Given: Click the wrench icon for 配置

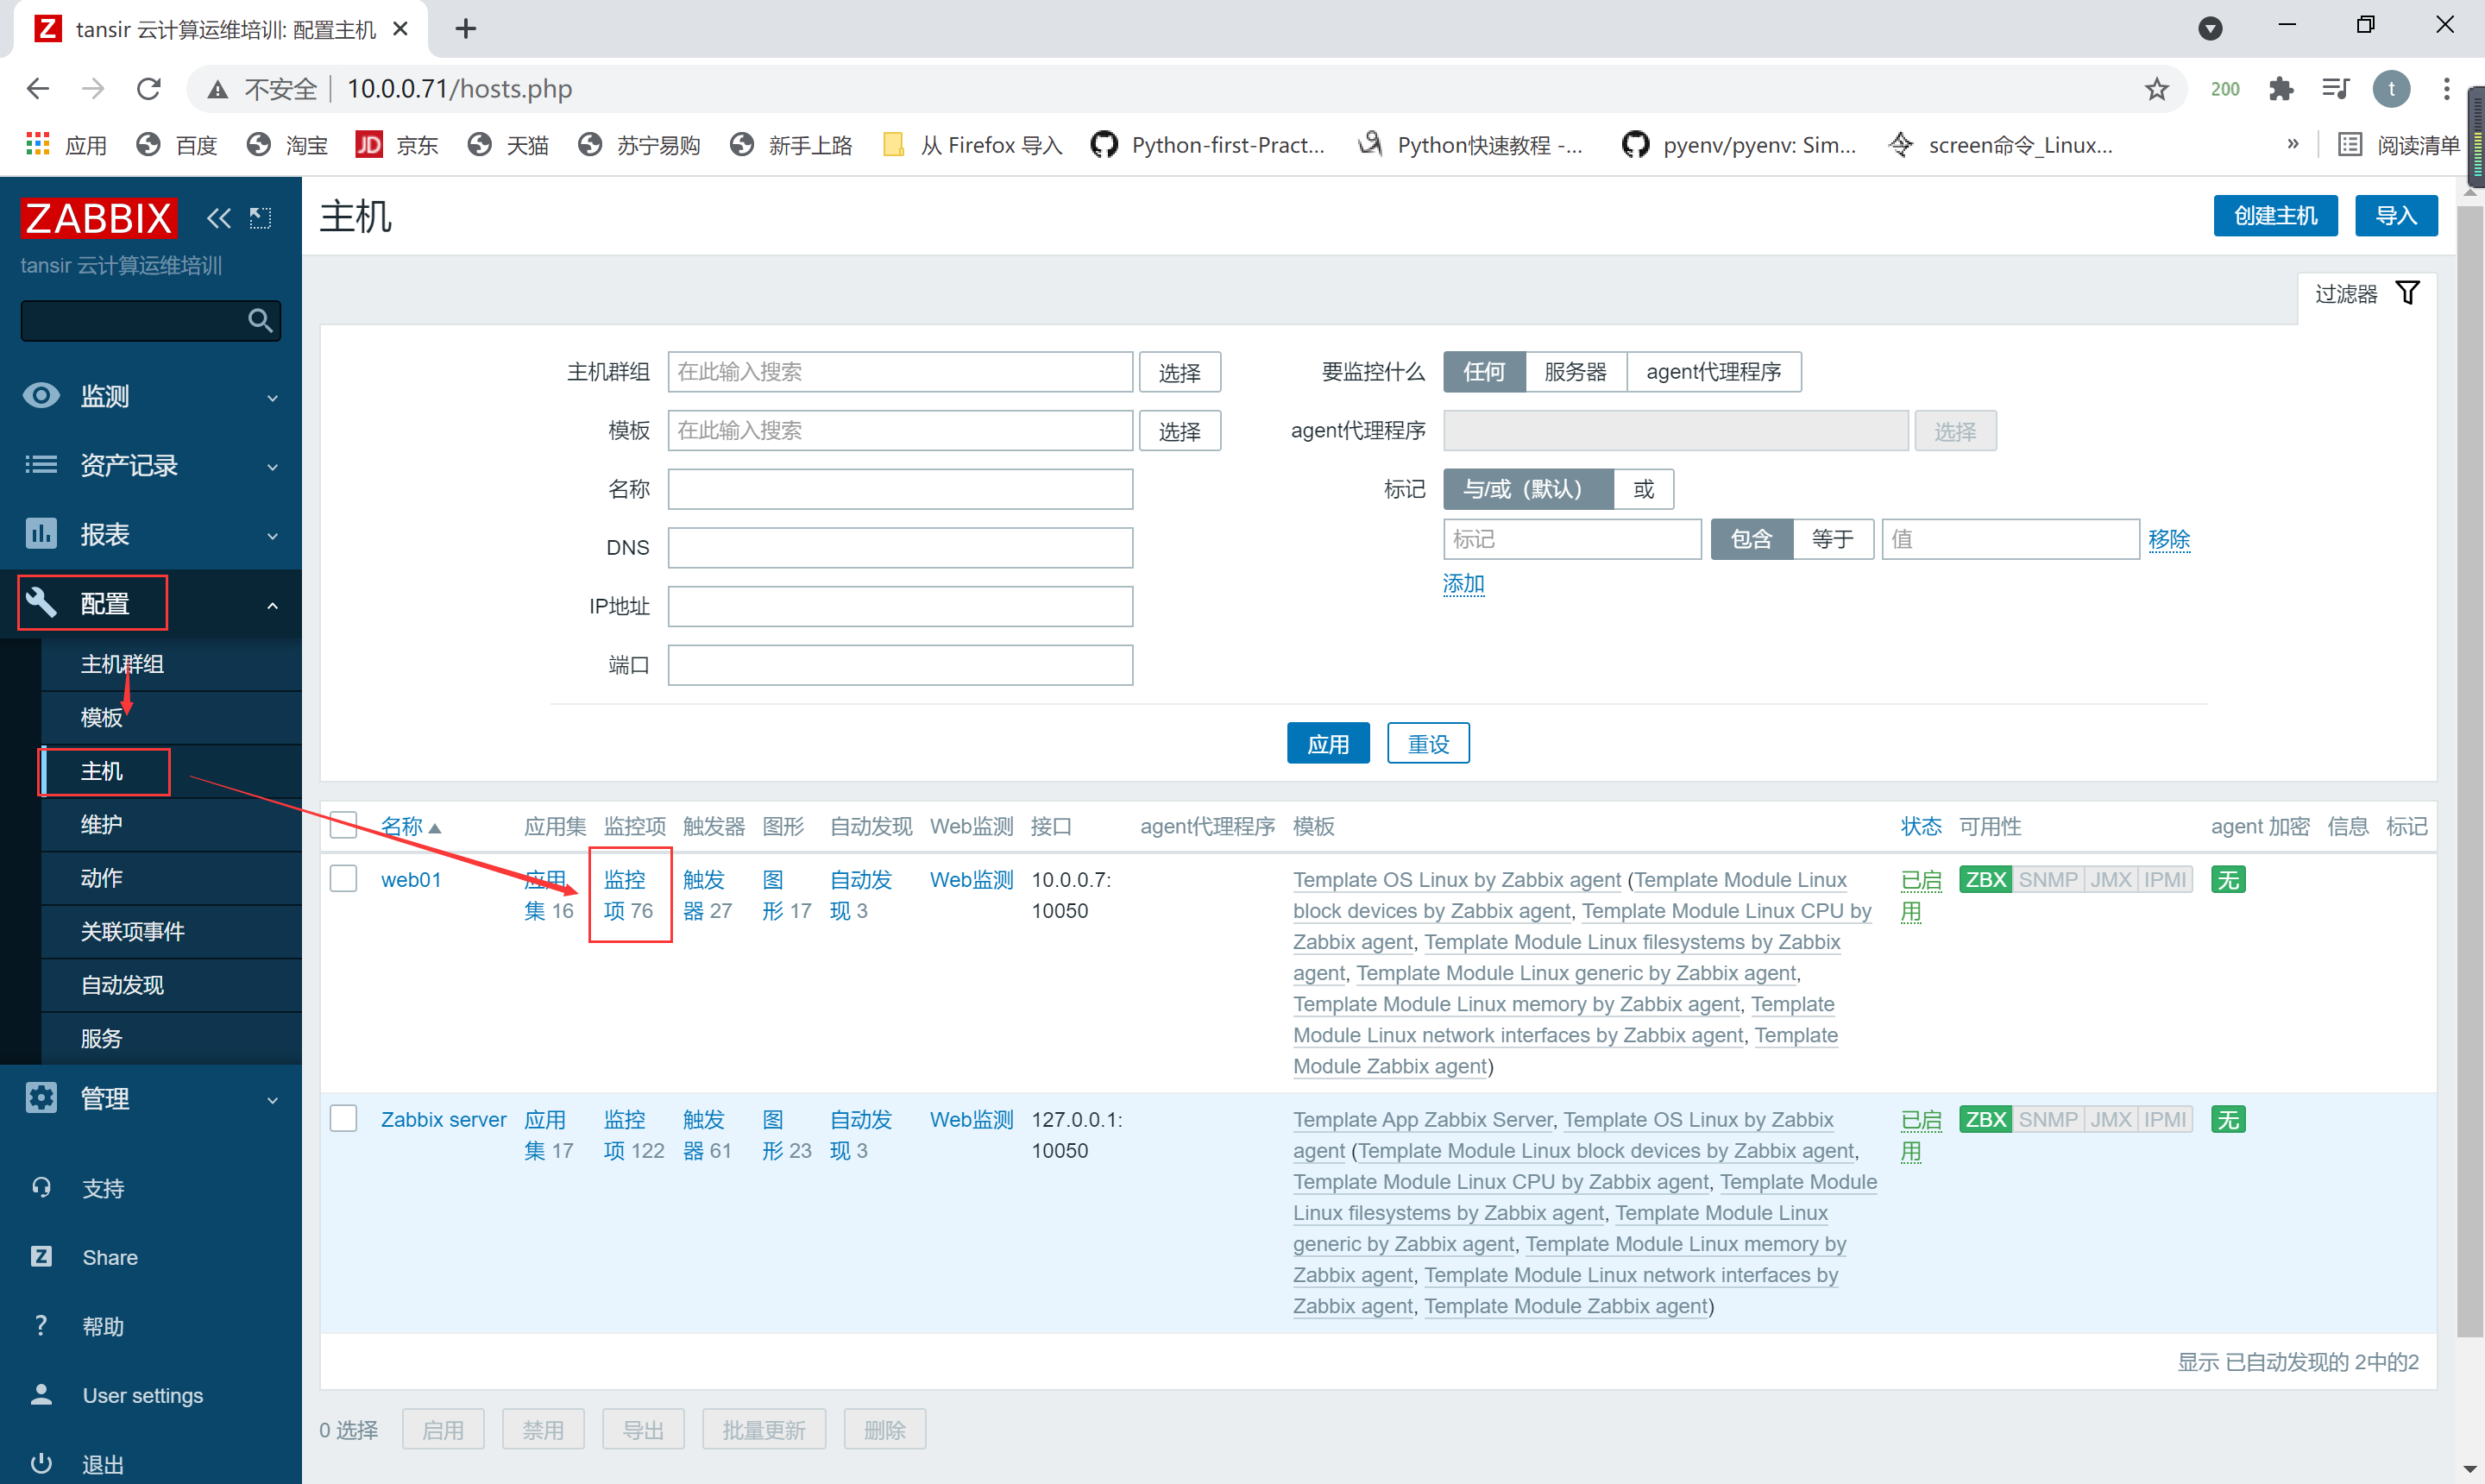Looking at the screenshot, I should click(x=41, y=602).
